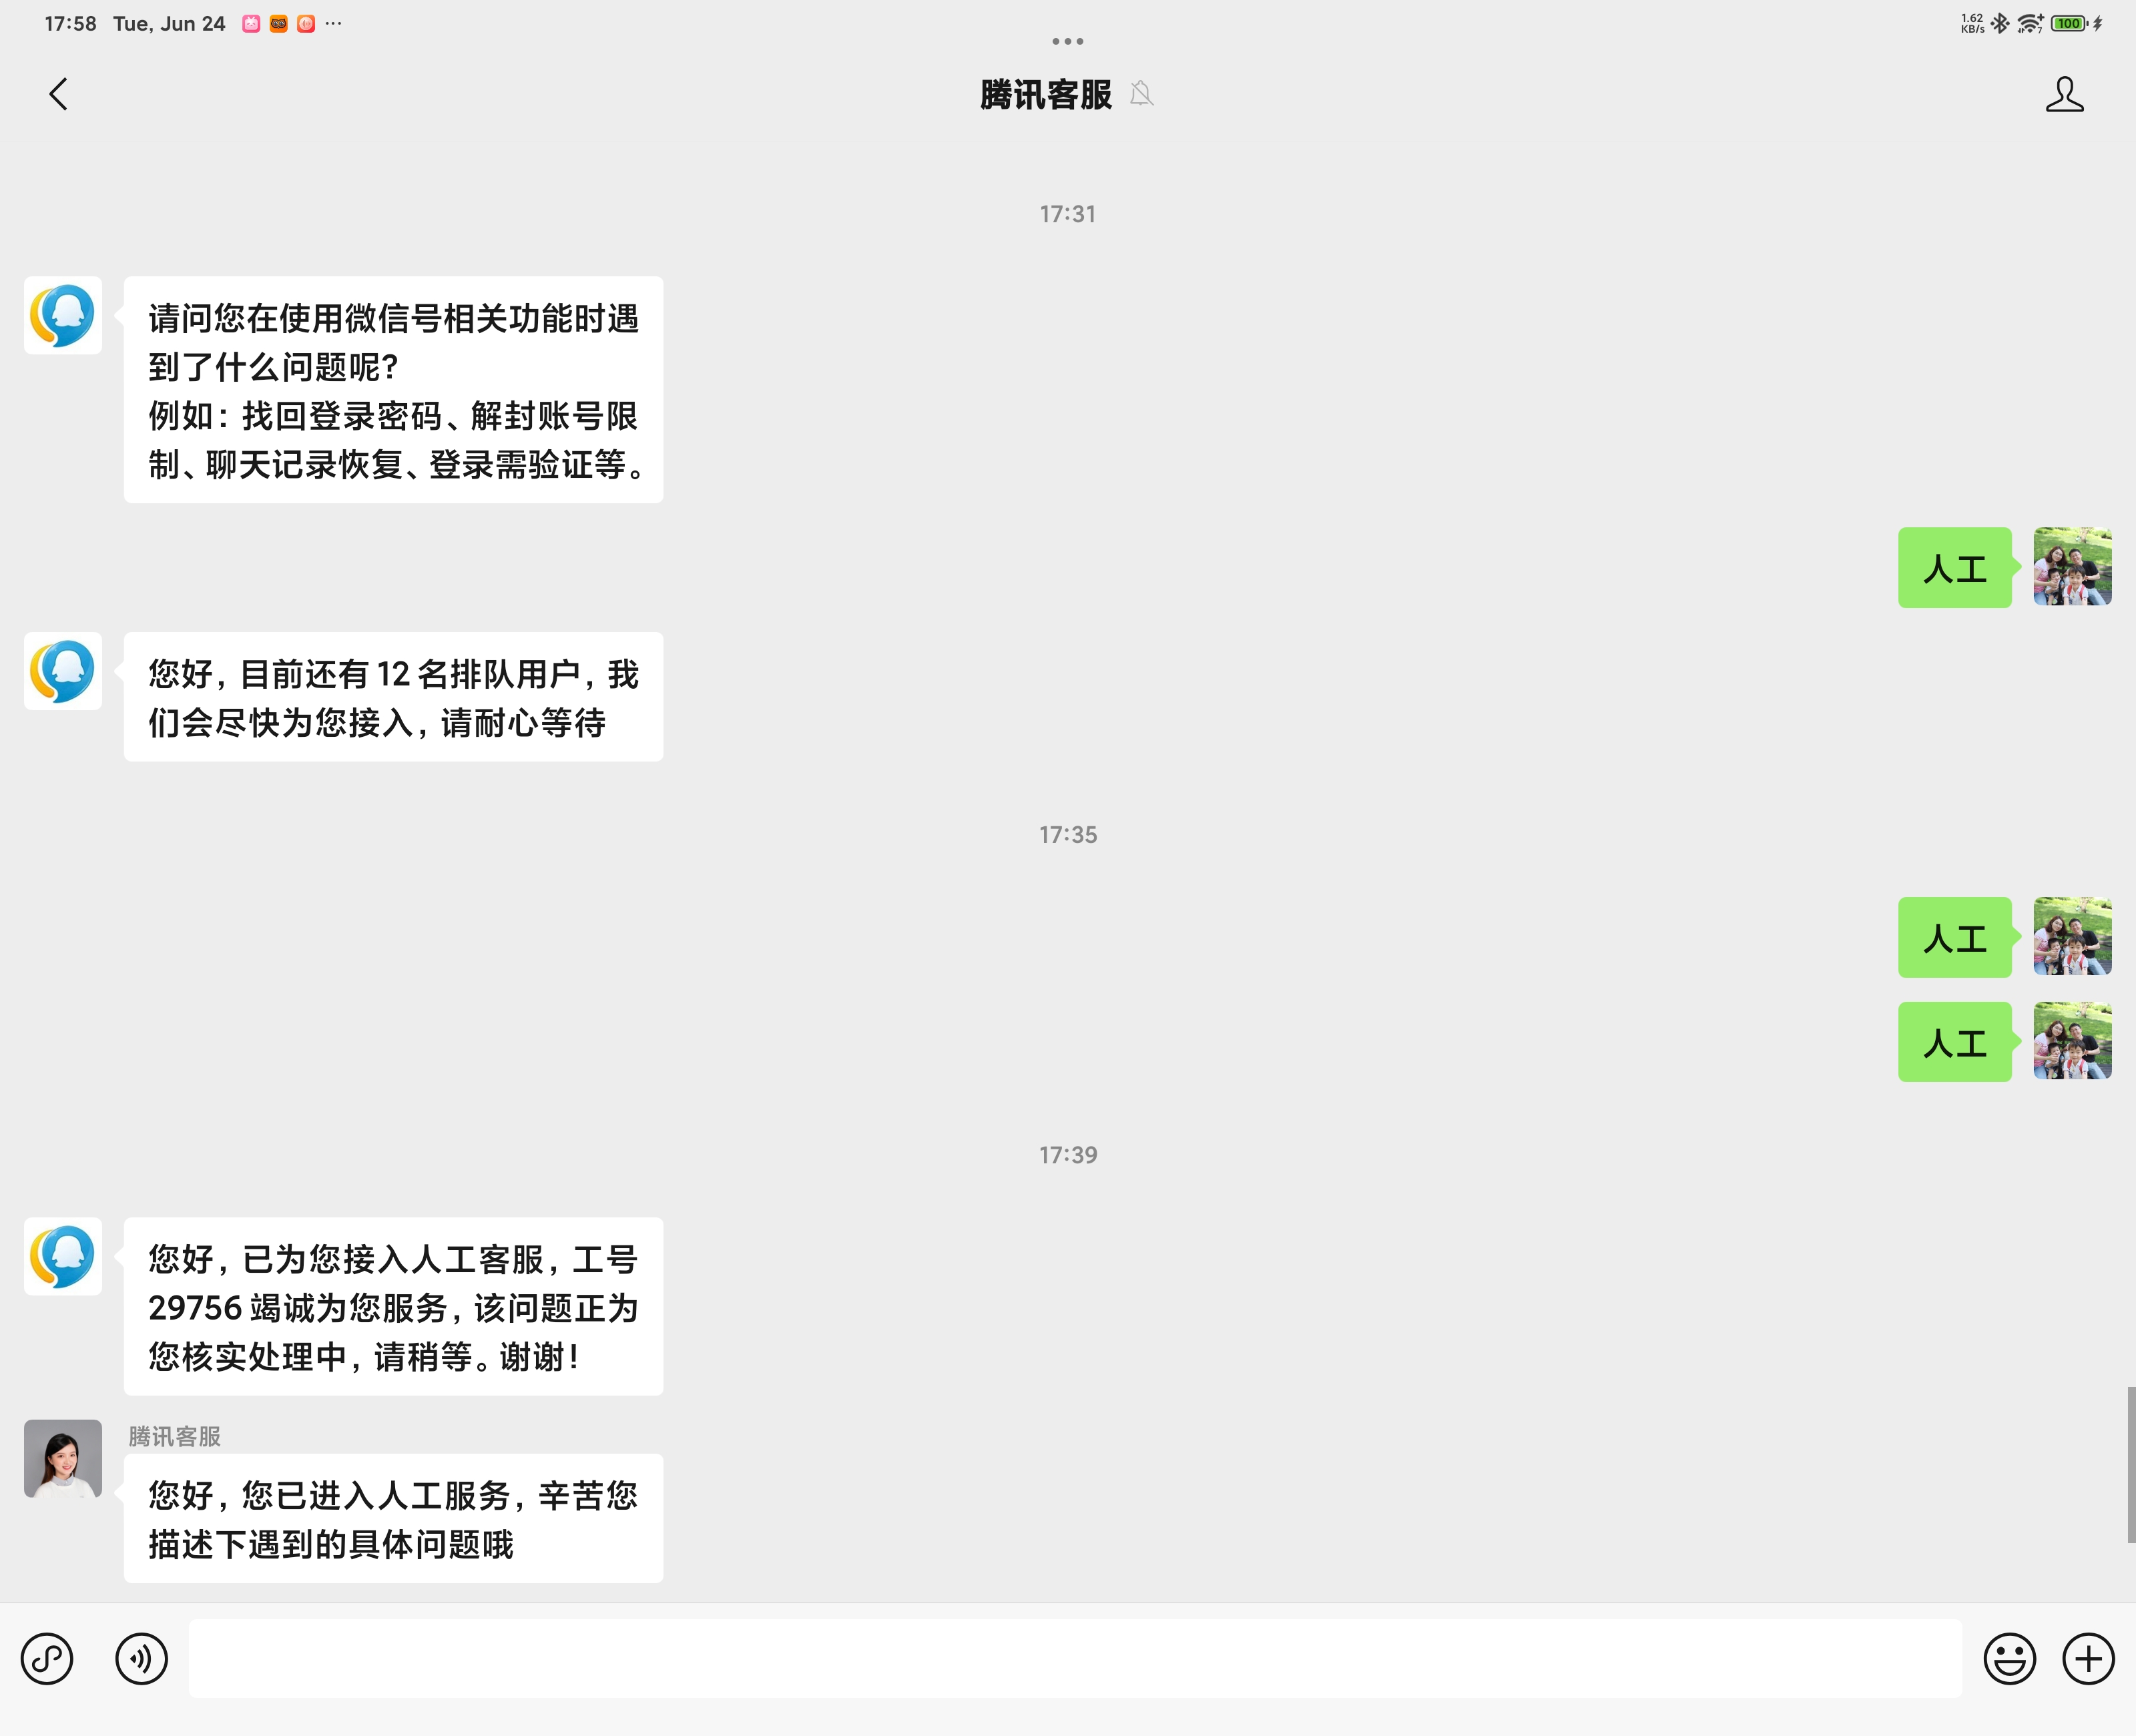Go back using the top-left arrow
2136x1736 pixels.
tap(58, 95)
